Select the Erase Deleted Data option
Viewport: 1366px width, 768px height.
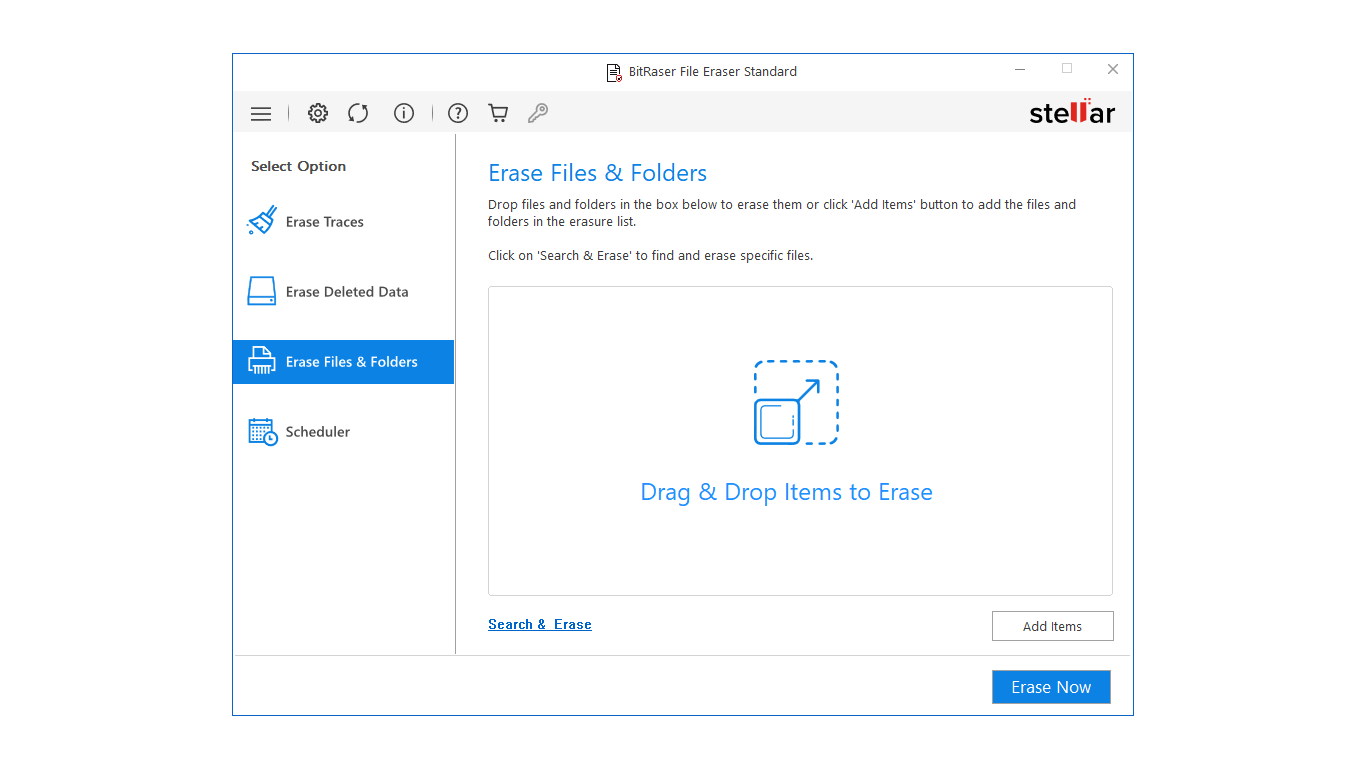[344, 292]
